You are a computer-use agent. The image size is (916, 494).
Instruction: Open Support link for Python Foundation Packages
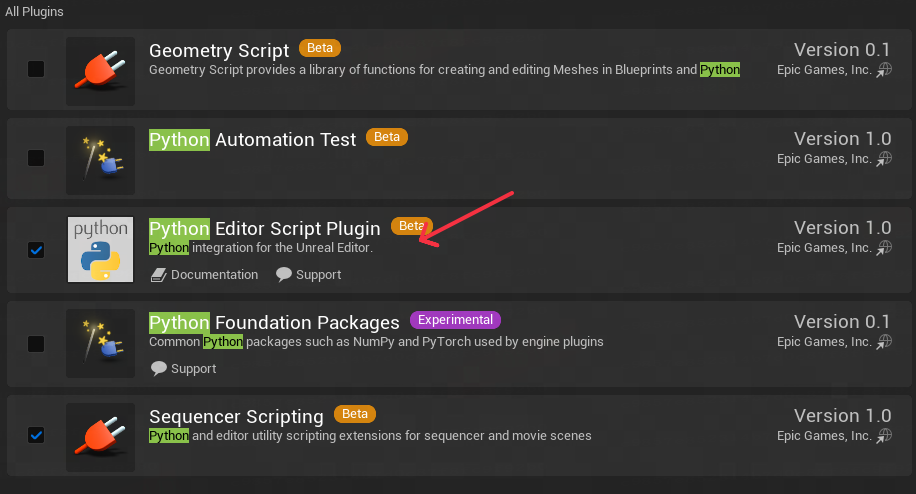pyautogui.click(x=183, y=368)
